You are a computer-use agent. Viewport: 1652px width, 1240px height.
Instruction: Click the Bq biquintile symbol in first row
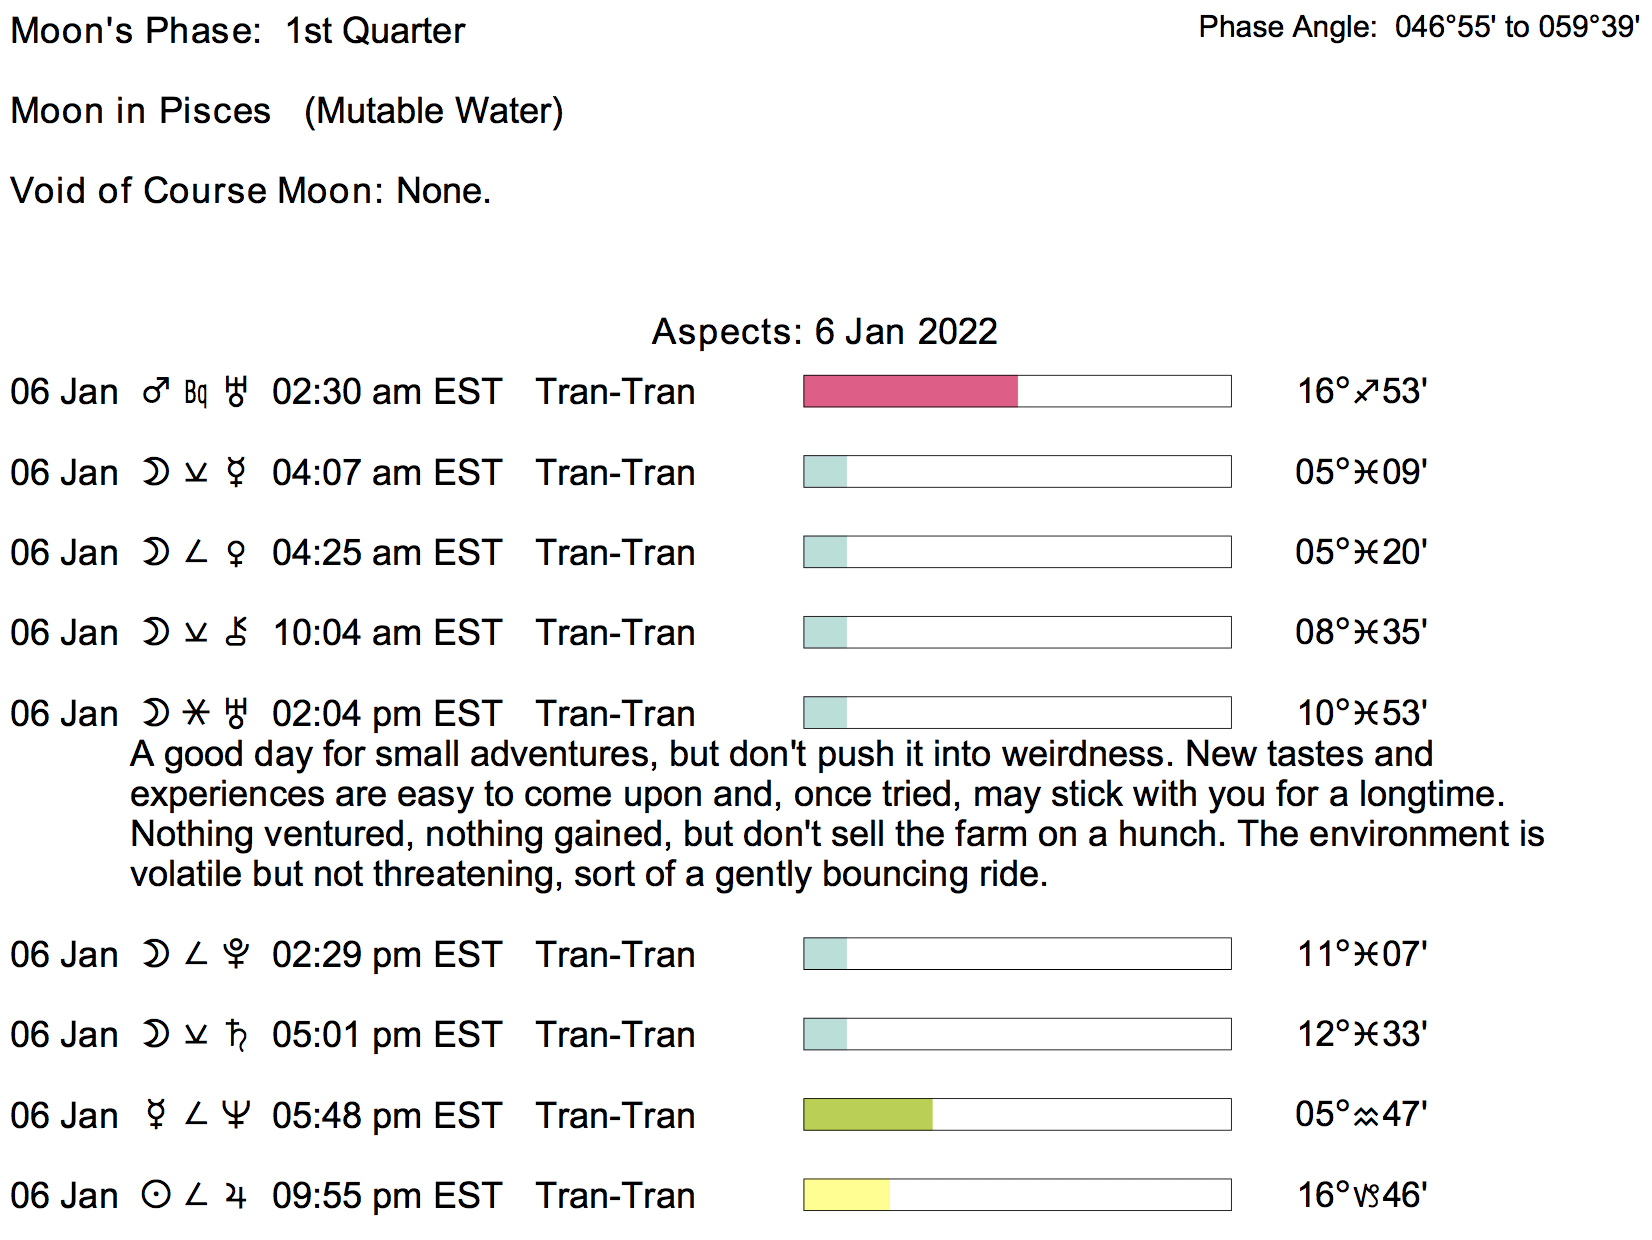click(x=196, y=393)
